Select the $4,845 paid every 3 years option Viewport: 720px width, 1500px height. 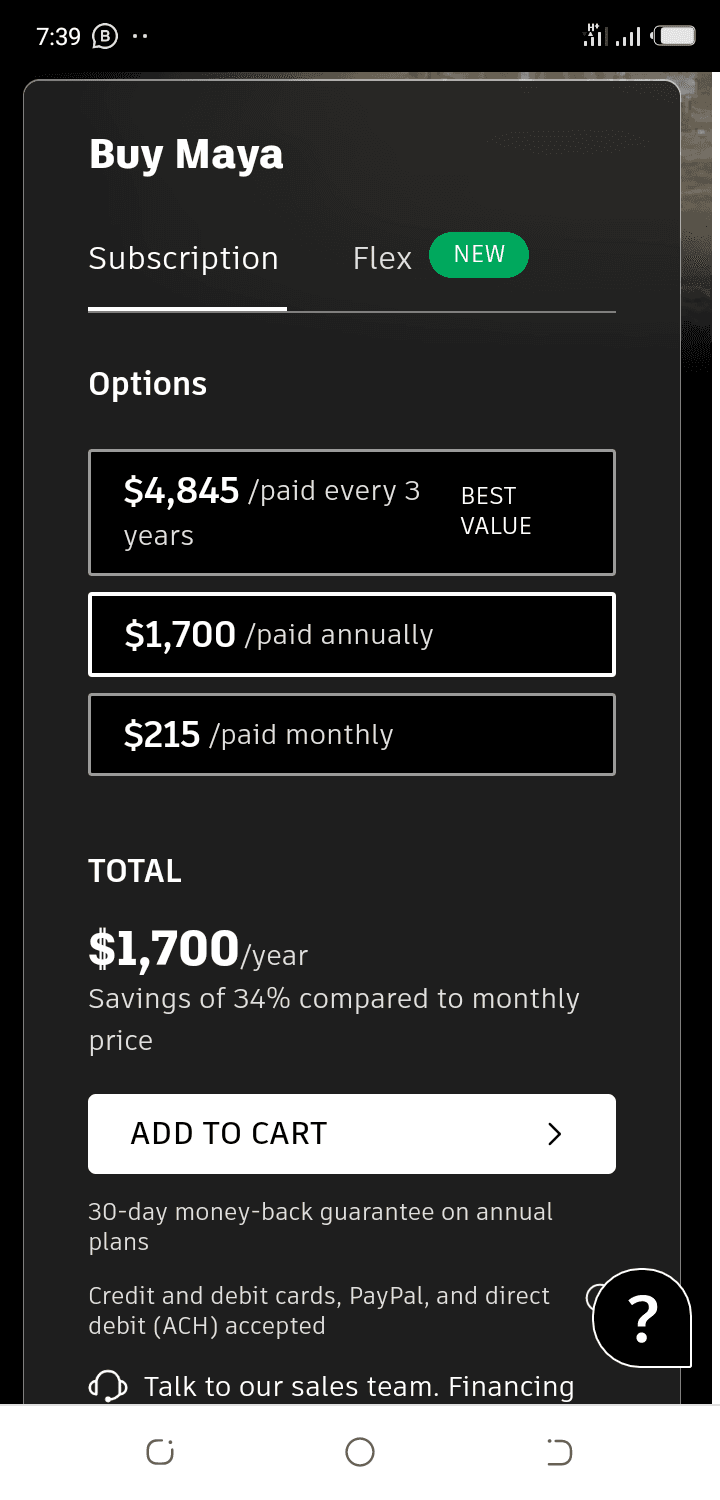point(352,513)
